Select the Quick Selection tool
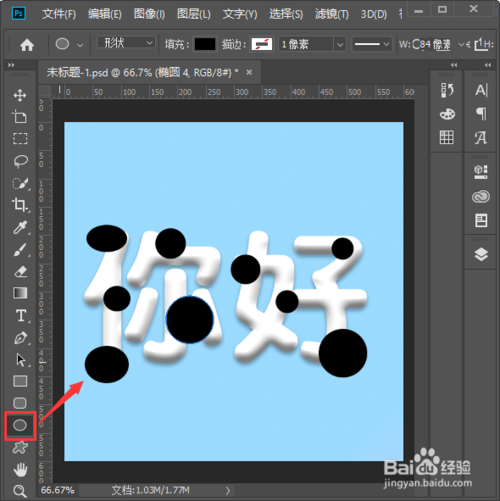This screenshot has width=500, height=501. 20,183
